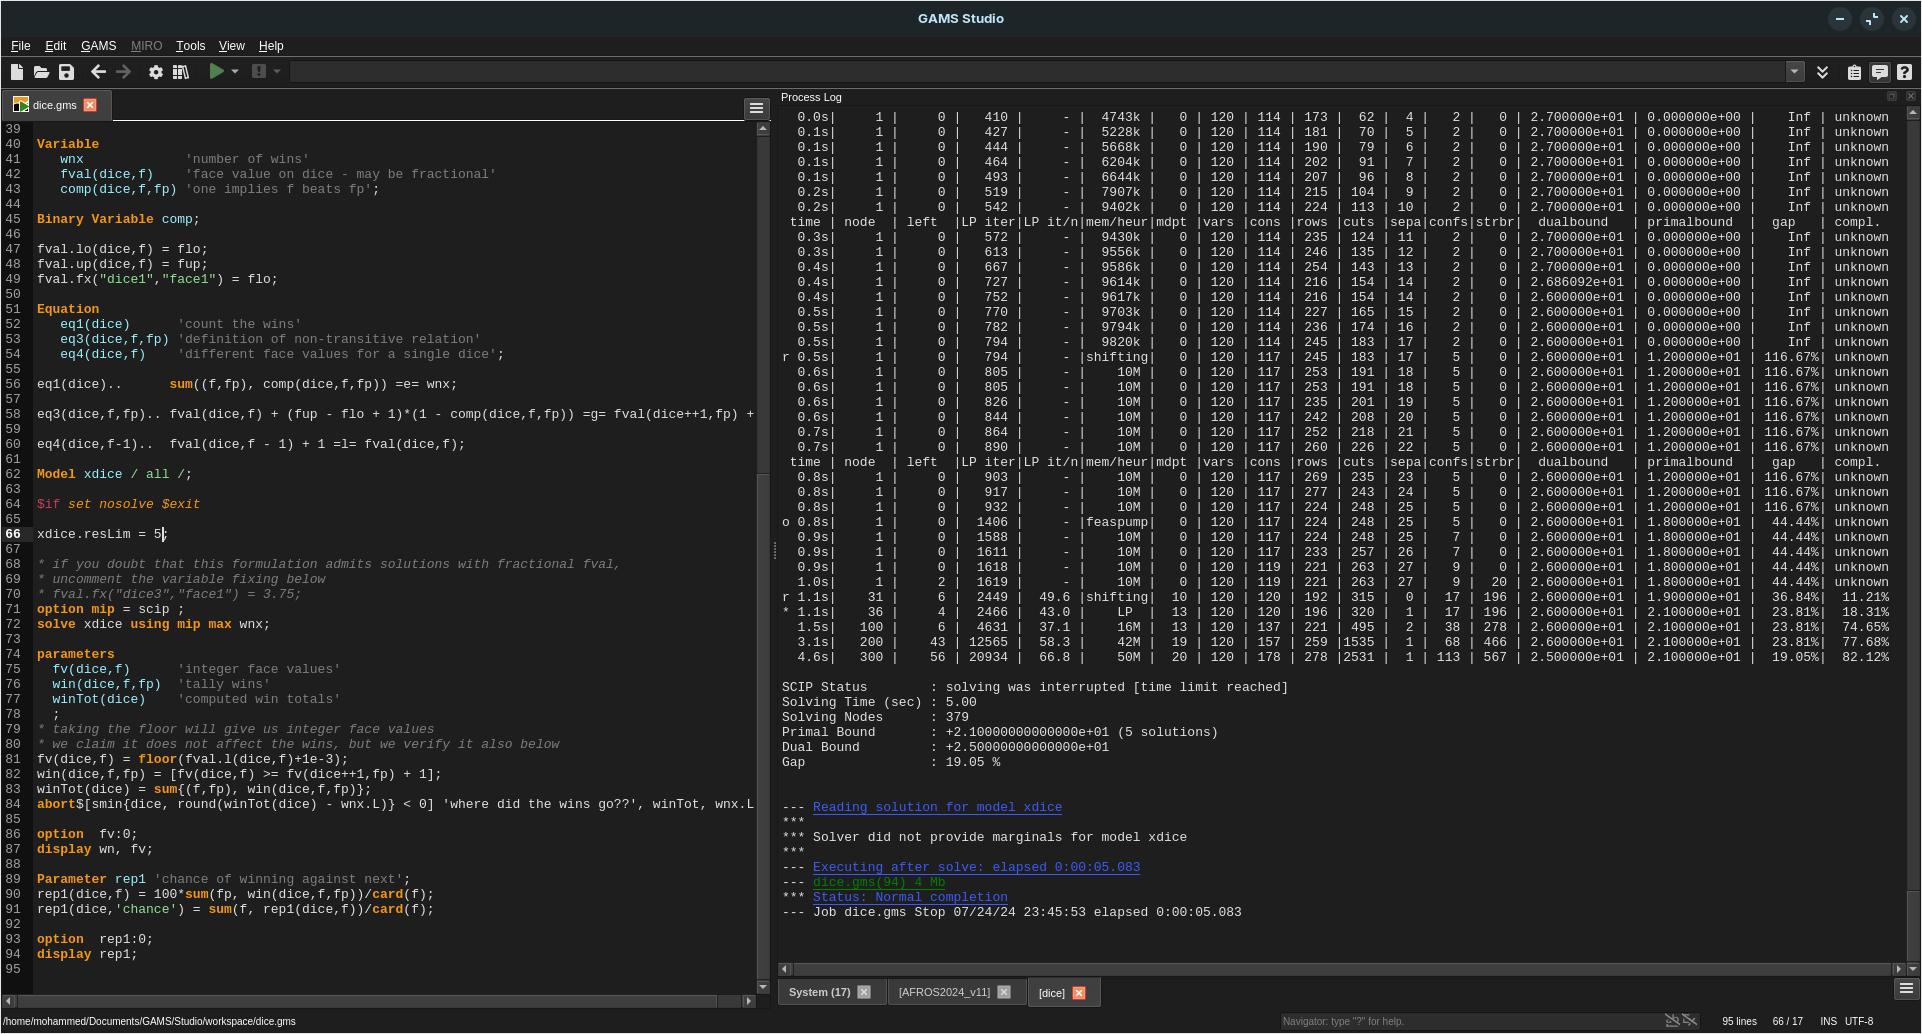Open the stop options dropdown arrow
Image resolution: width=1922 pixels, height=1034 pixels.
tap(277, 72)
